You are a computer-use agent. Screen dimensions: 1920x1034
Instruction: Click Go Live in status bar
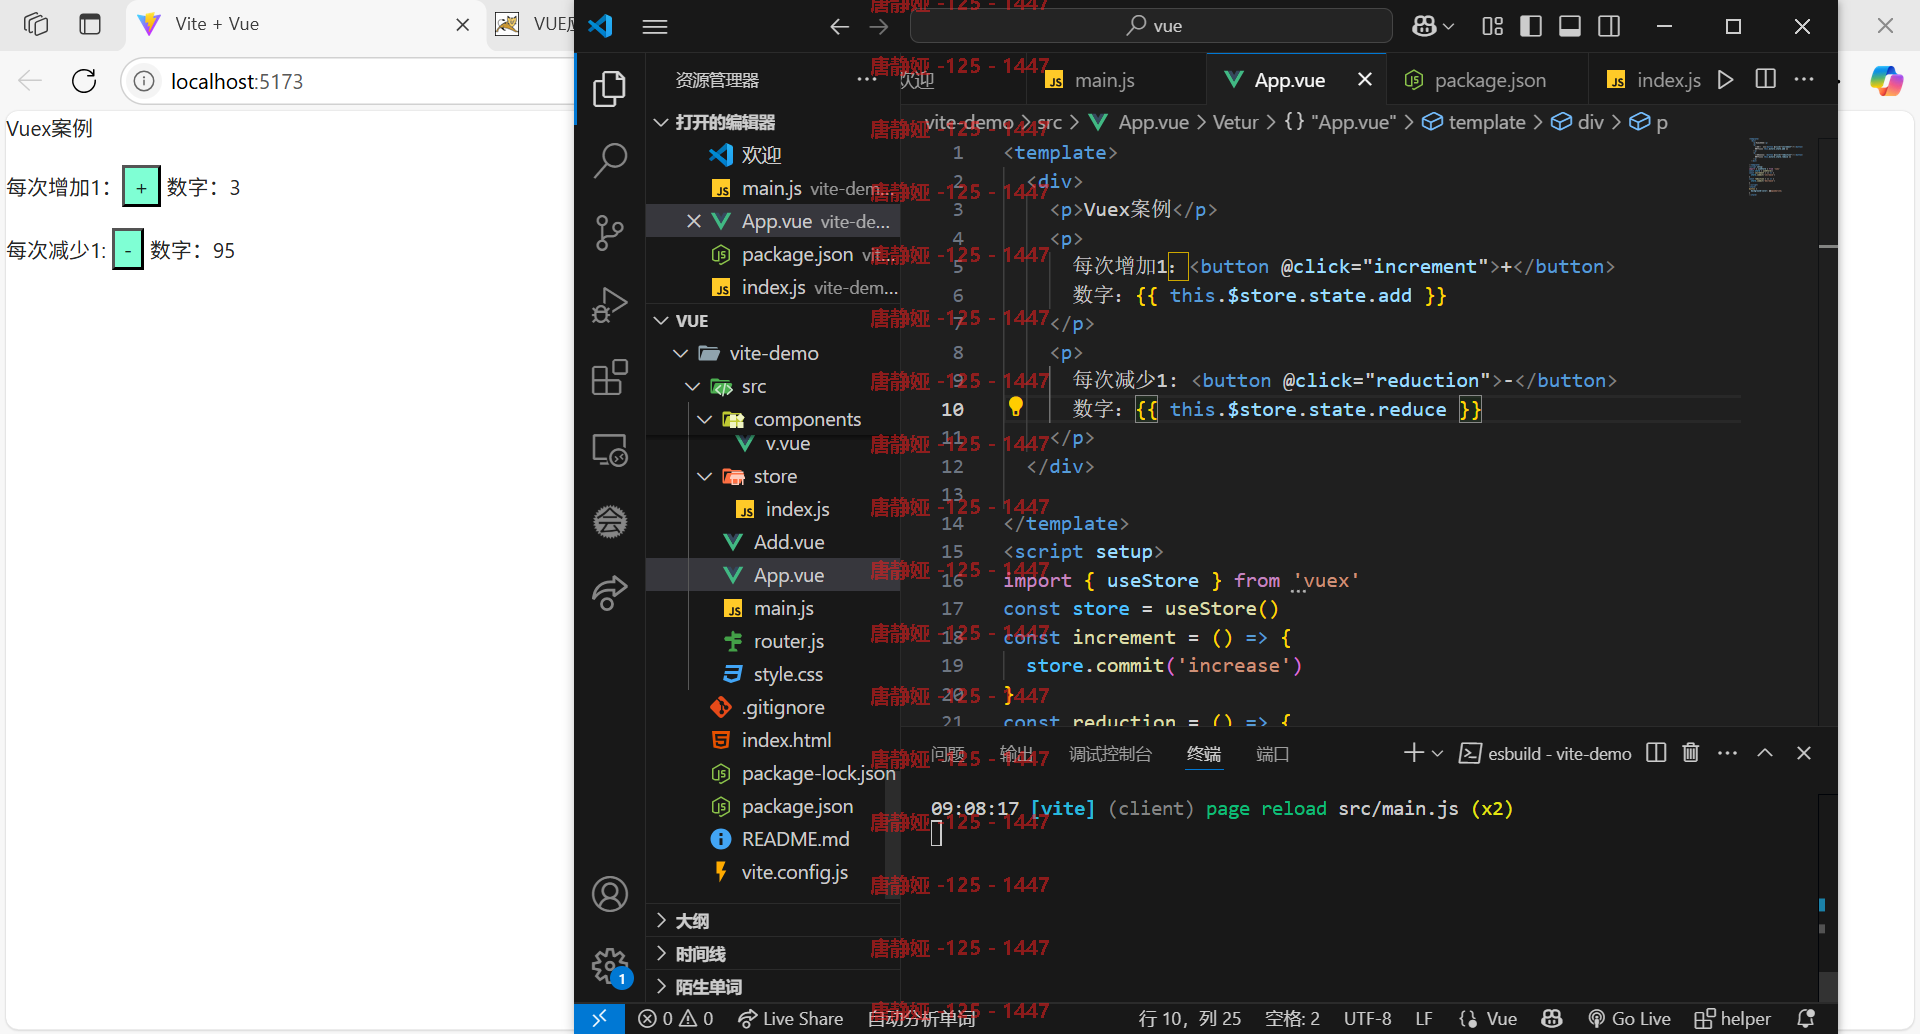[1629, 1018]
